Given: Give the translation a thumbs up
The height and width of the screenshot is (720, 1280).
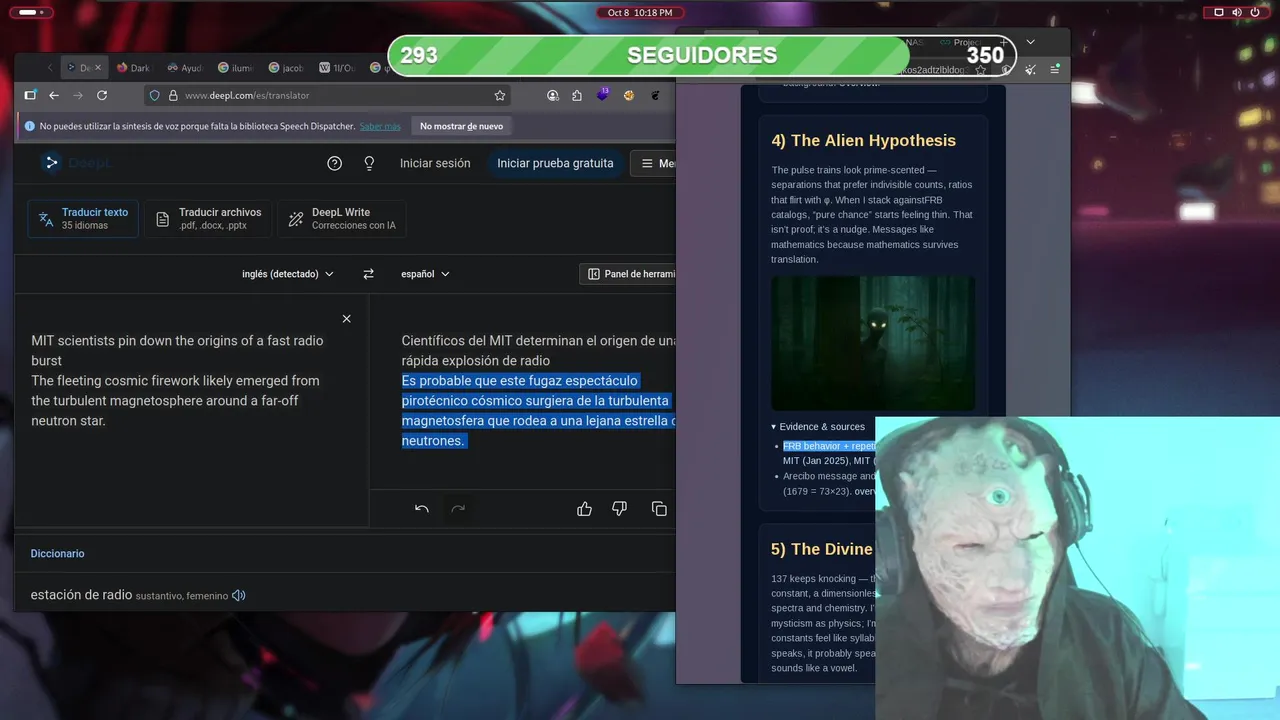Looking at the screenshot, I should coord(585,509).
